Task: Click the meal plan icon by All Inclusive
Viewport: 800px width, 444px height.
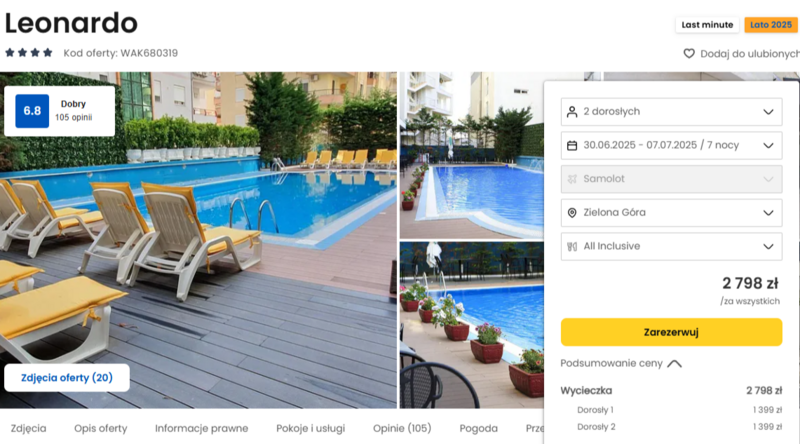Action: (572, 246)
